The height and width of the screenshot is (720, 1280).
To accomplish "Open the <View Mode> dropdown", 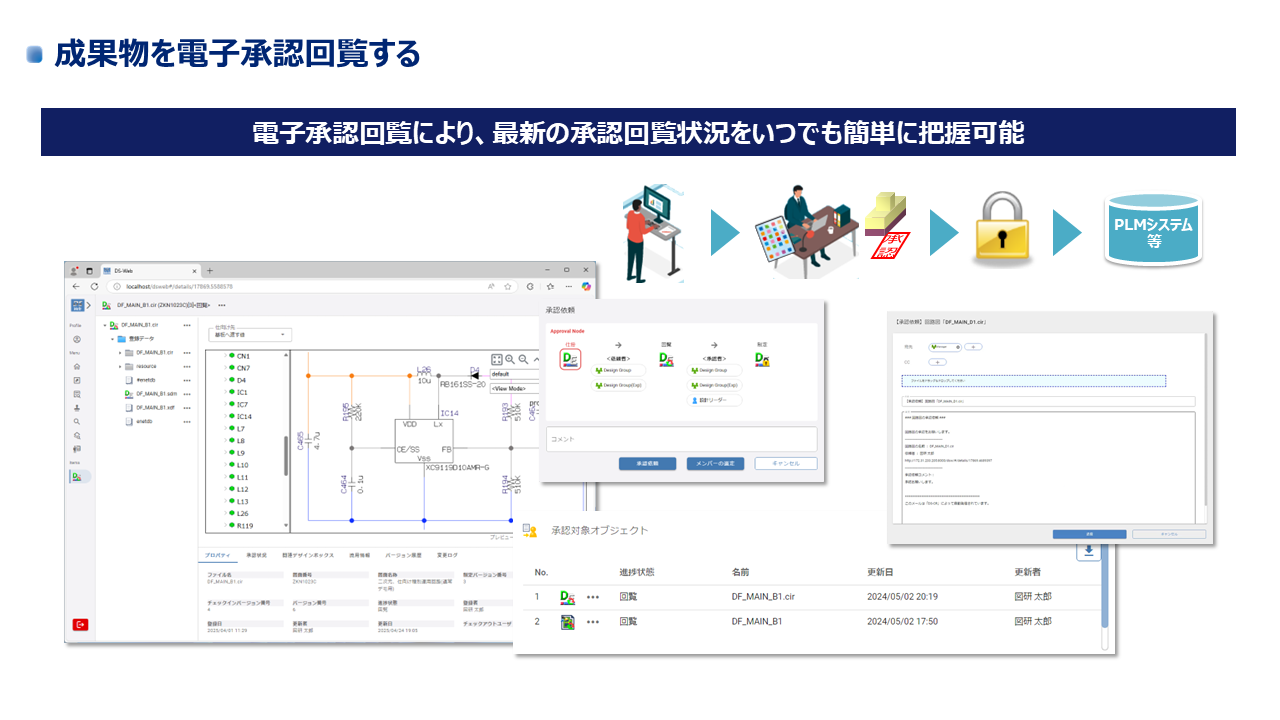I will coord(514,389).
